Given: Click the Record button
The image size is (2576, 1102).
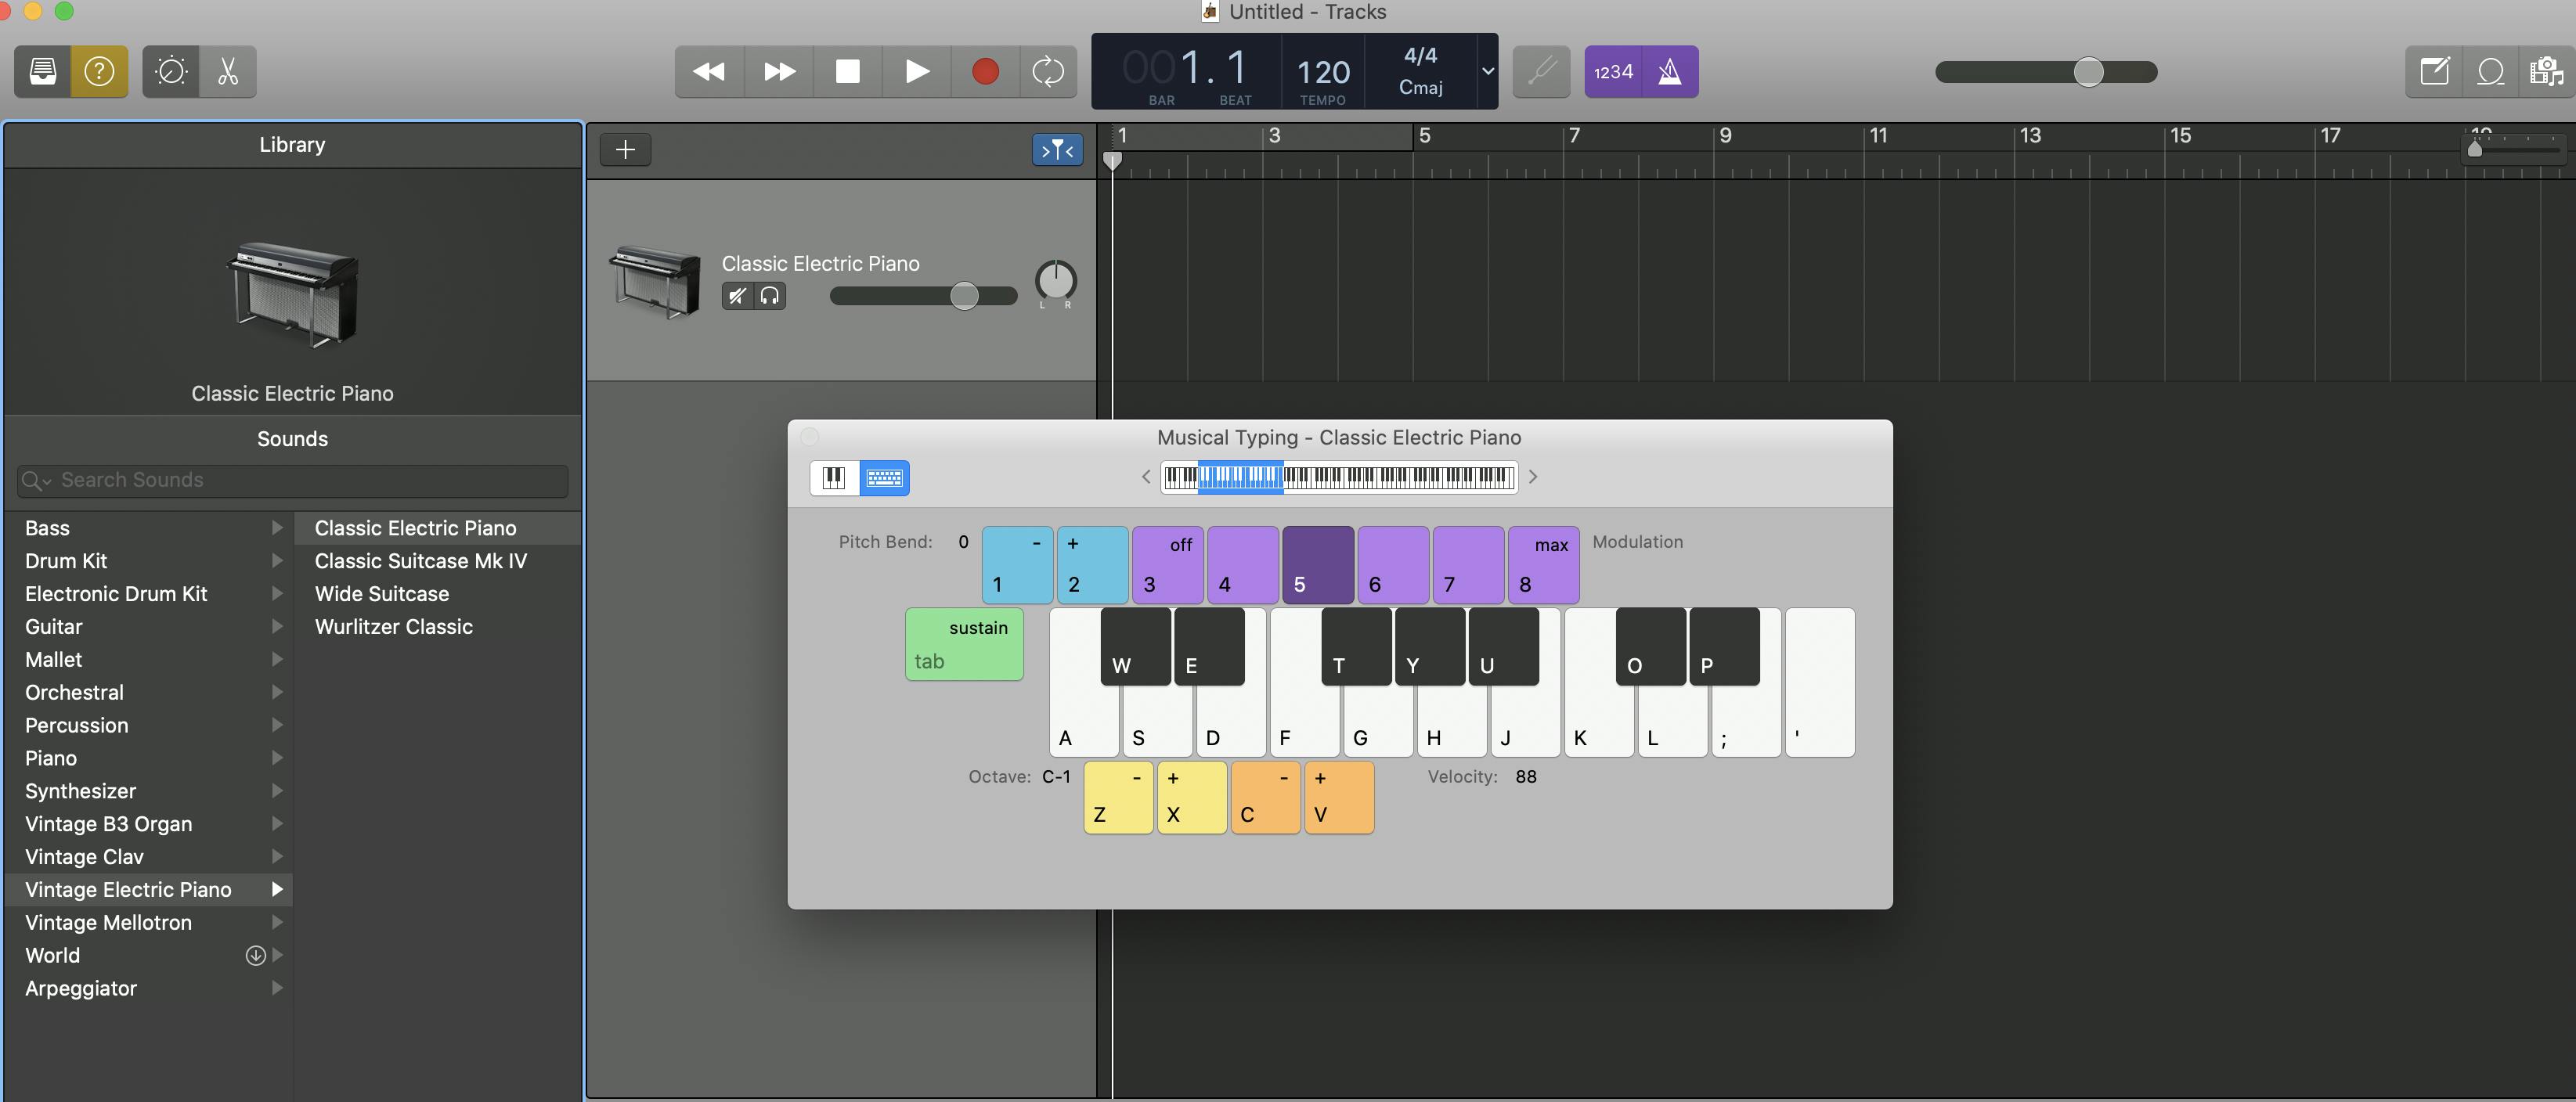Looking at the screenshot, I should coord(985,71).
